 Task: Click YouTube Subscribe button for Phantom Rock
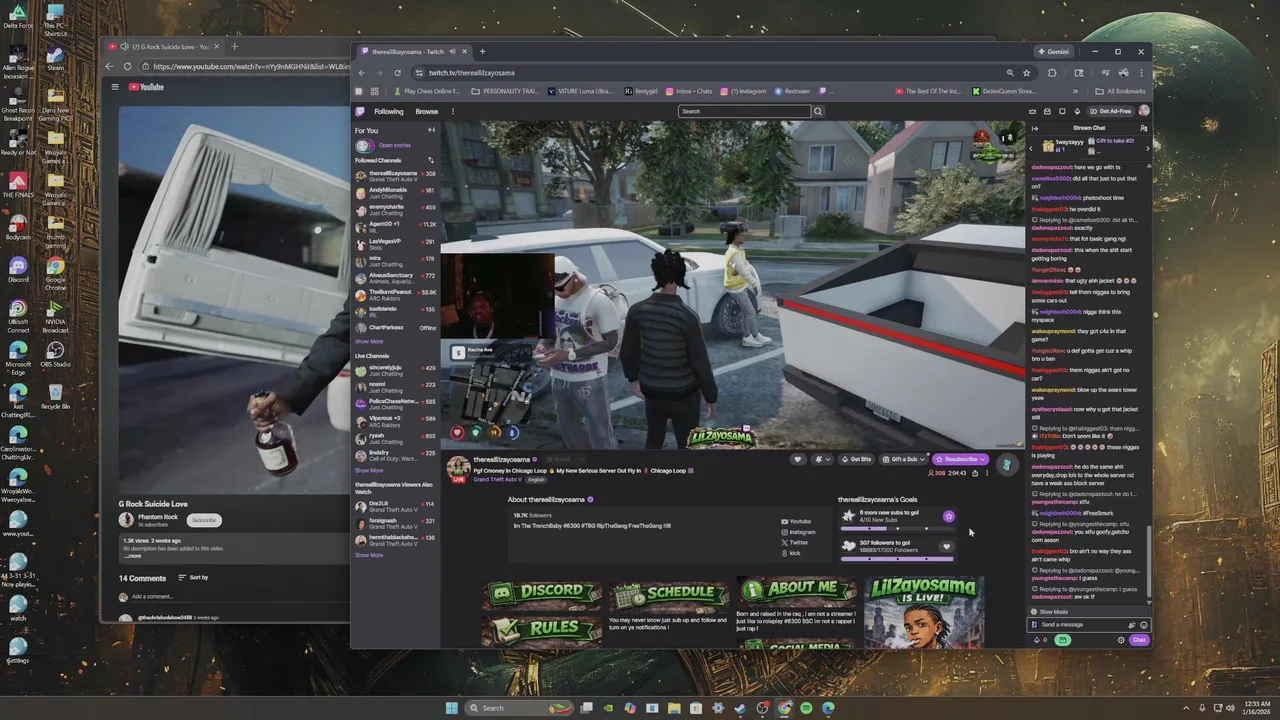click(x=204, y=520)
